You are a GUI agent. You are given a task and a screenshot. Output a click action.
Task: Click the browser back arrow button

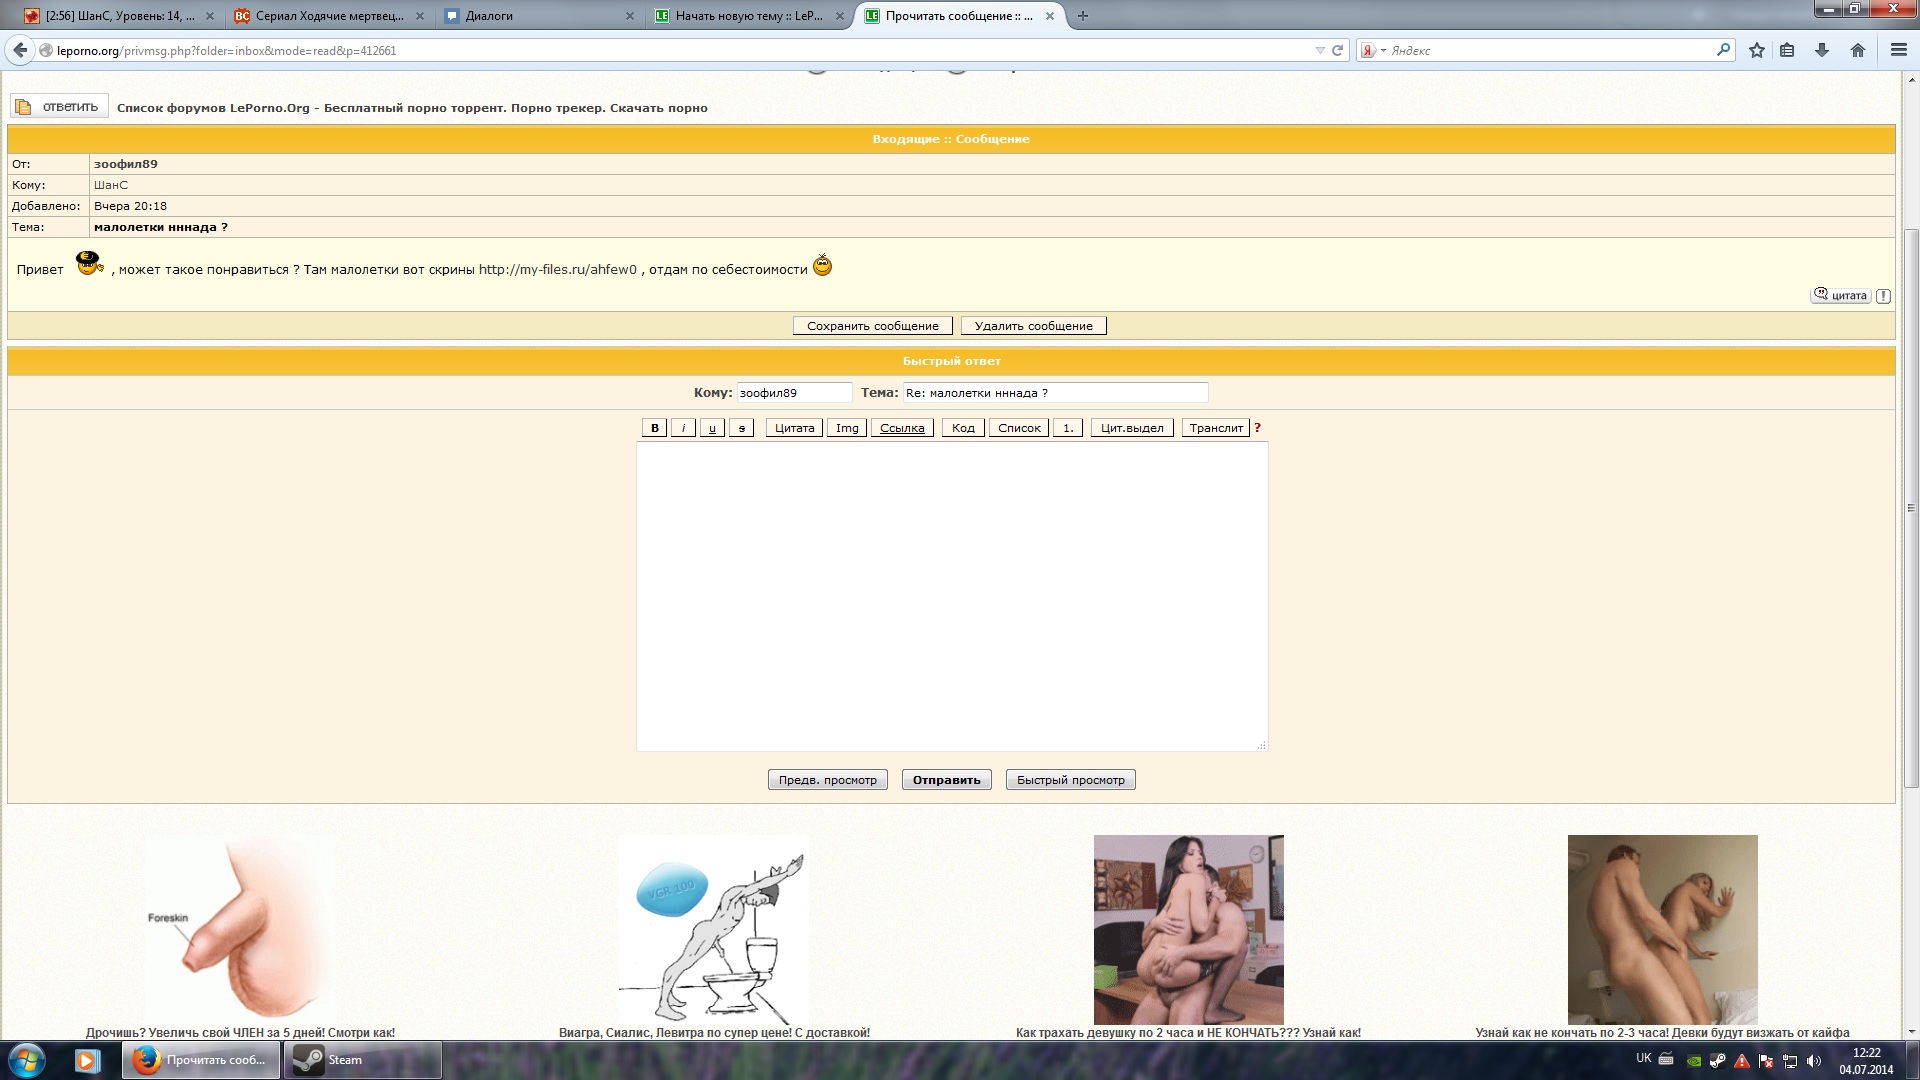pos(20,50)
